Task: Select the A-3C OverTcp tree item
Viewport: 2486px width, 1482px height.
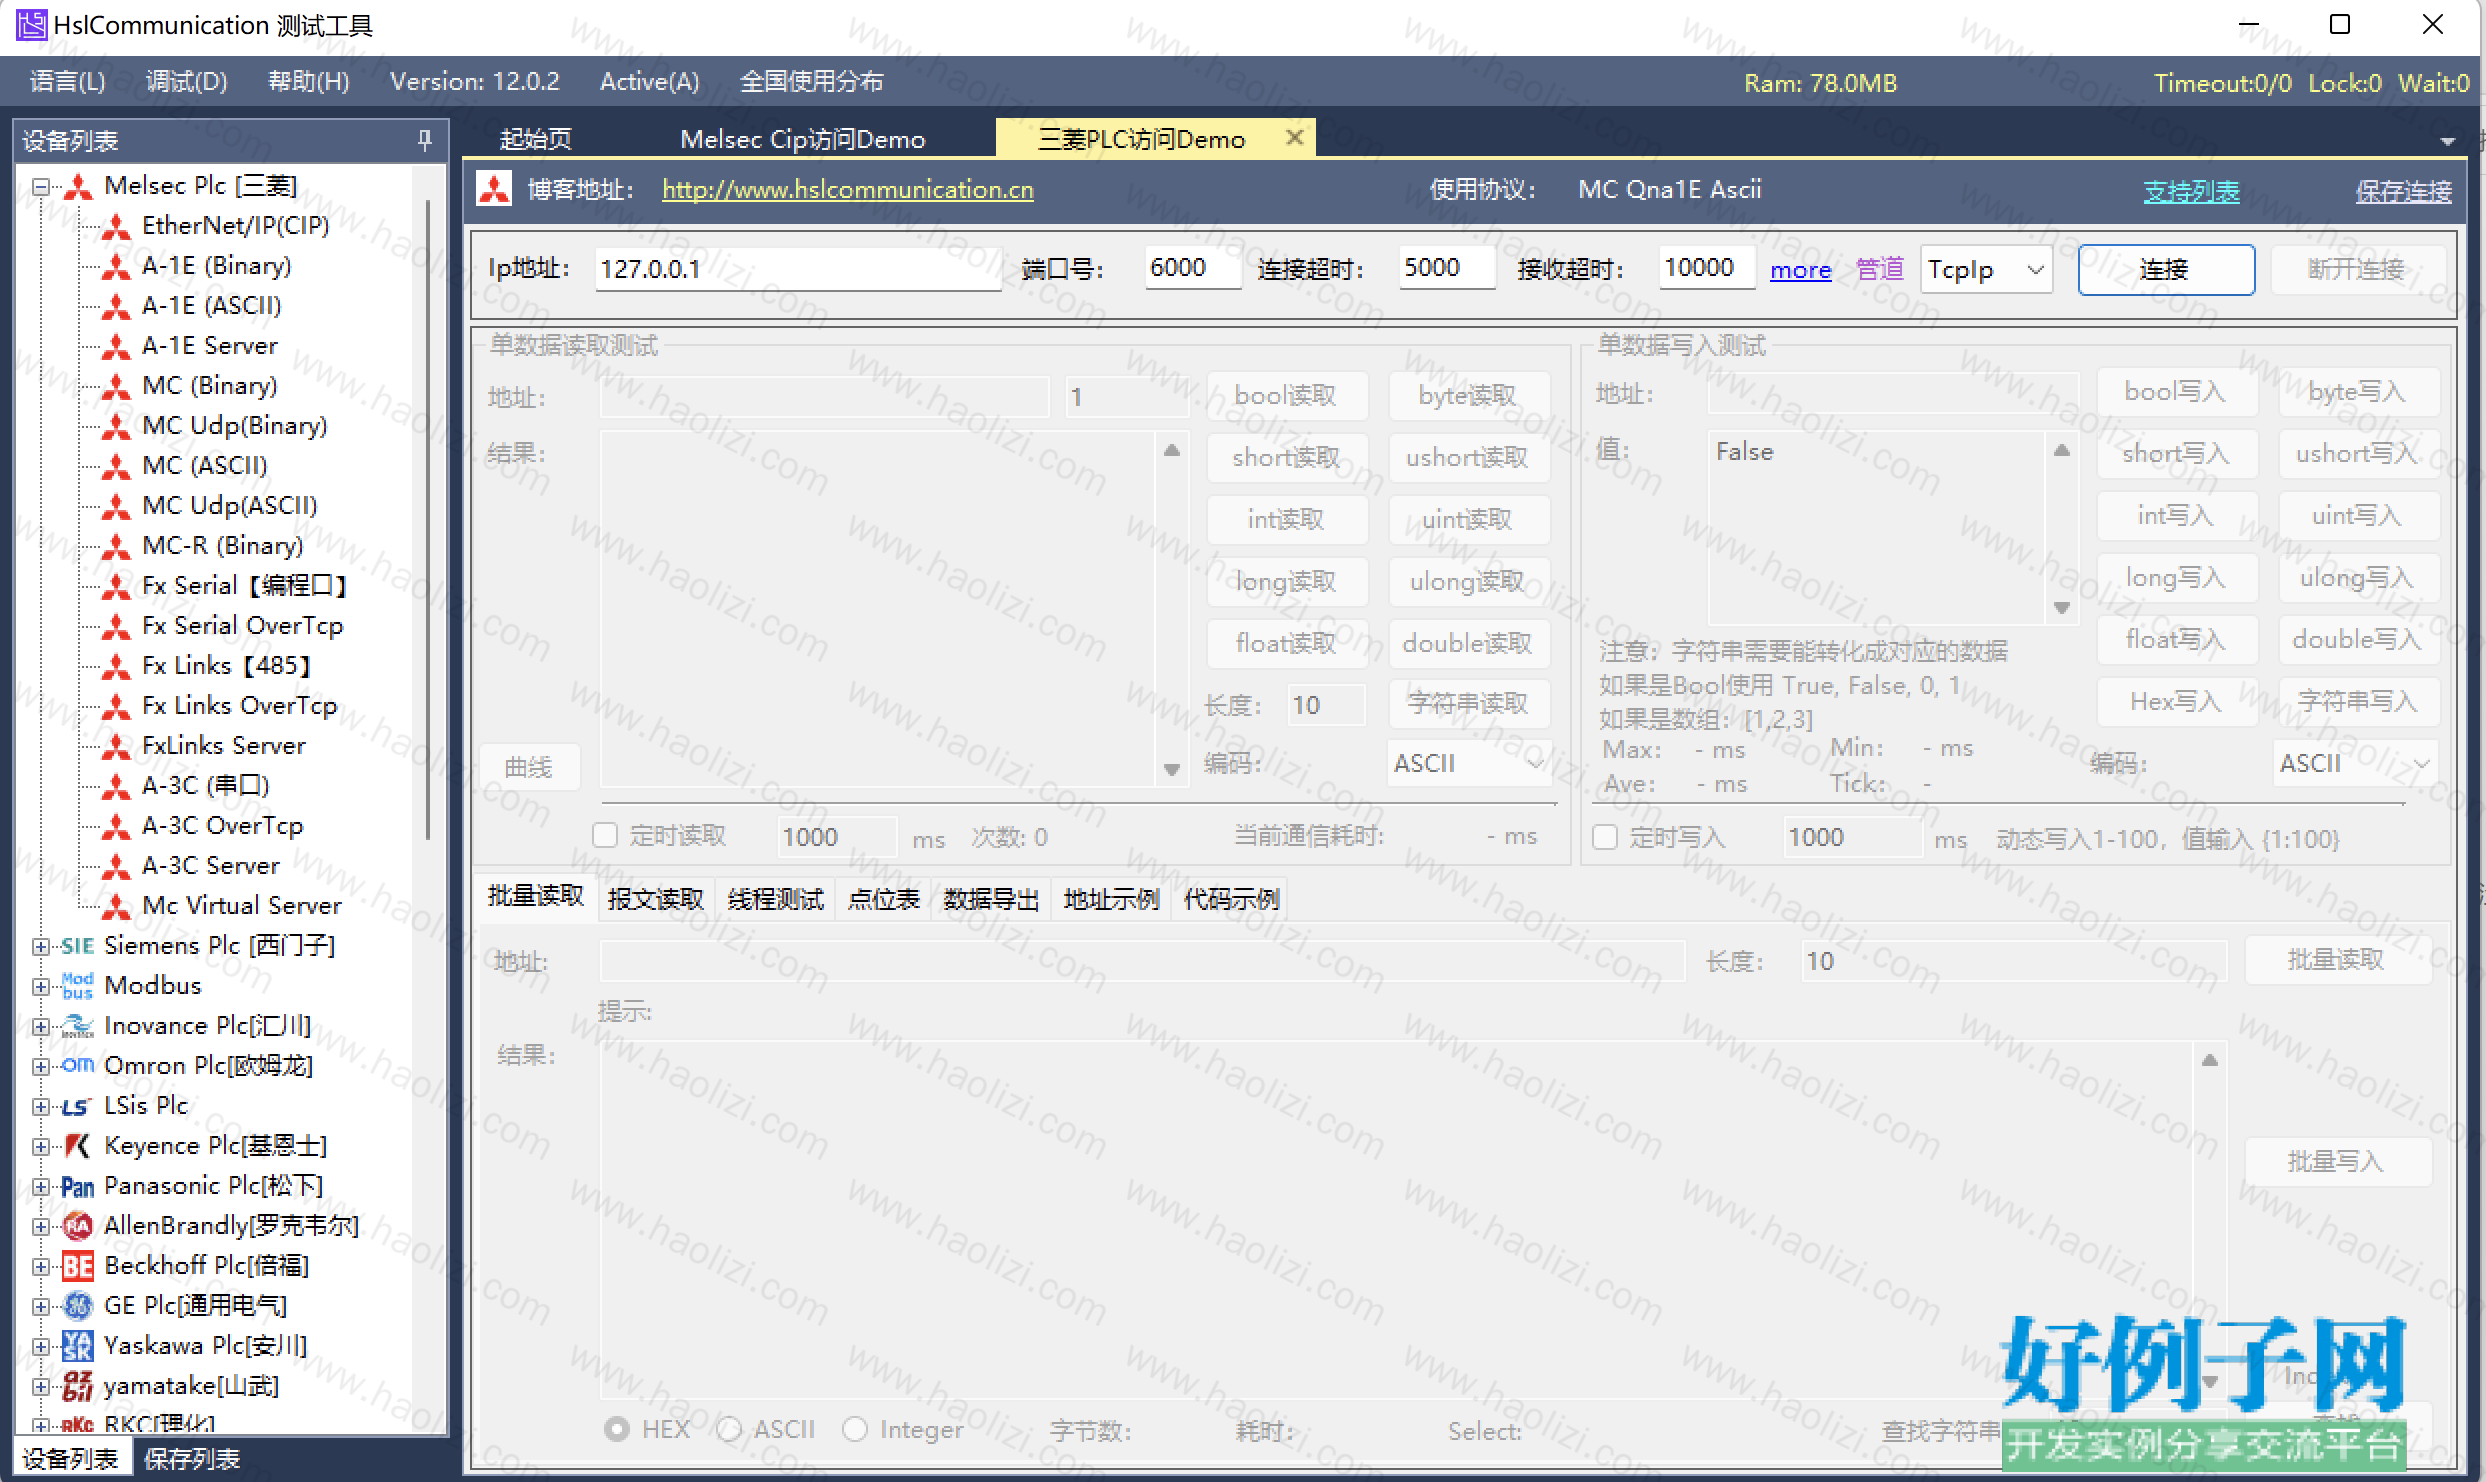Action: 222,827
